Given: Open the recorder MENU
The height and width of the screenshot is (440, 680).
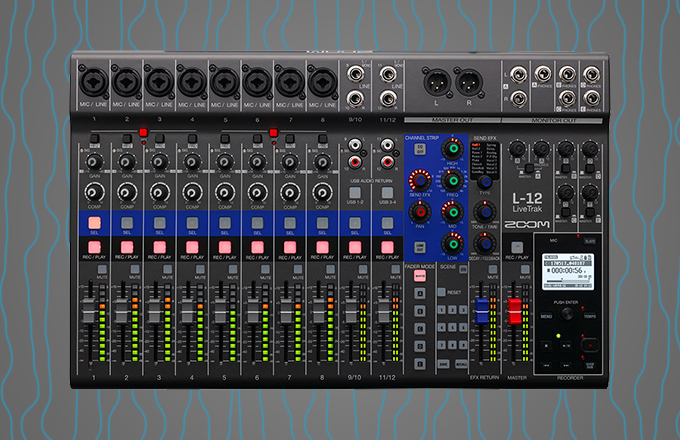Looking at the screenshot, I should (549, 314).
